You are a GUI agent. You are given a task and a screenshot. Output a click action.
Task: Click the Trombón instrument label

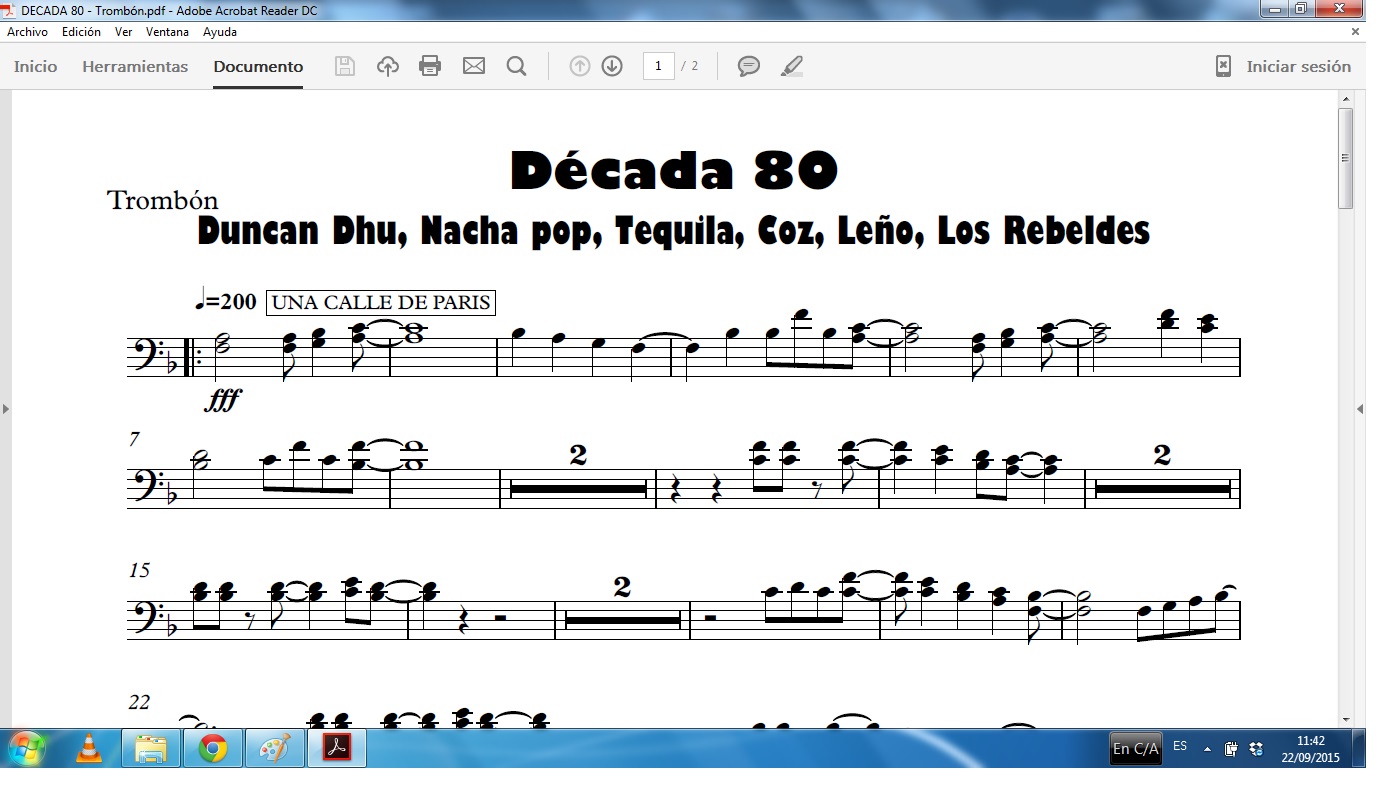162,200
